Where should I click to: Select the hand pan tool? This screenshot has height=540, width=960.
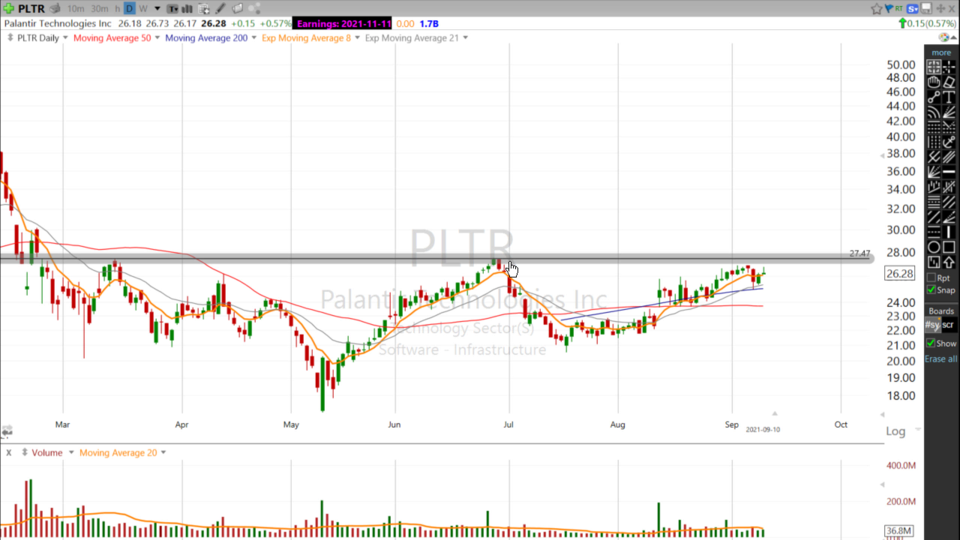934,81
